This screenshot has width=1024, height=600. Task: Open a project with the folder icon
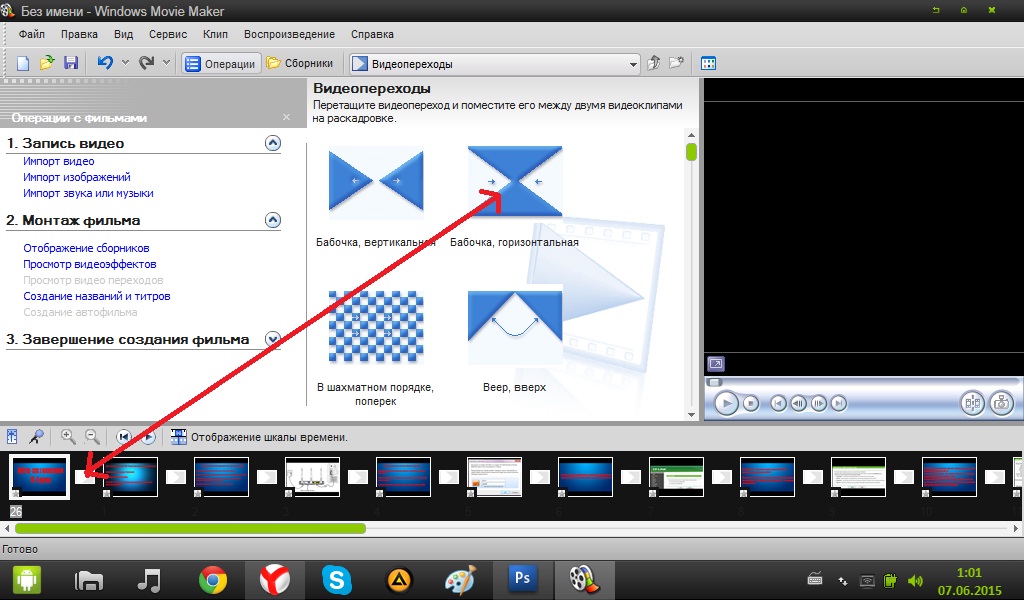(46, 63)
